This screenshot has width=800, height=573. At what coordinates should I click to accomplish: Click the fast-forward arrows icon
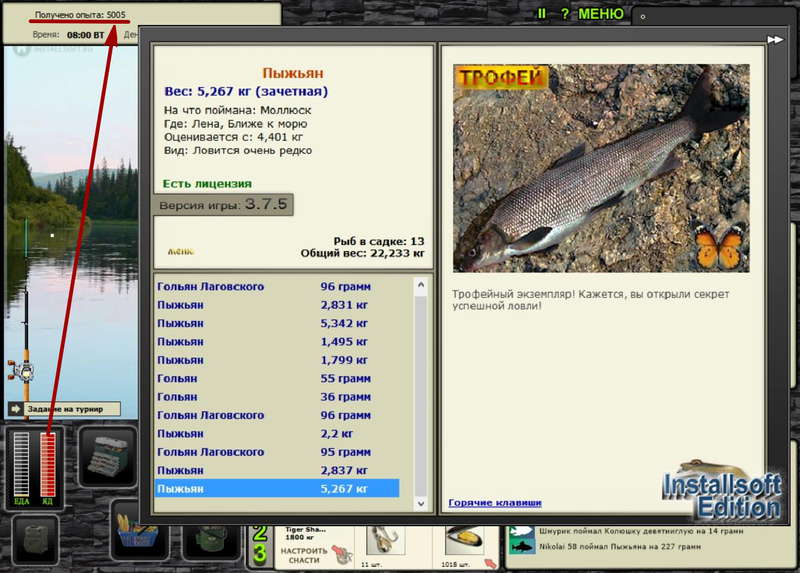775,39
